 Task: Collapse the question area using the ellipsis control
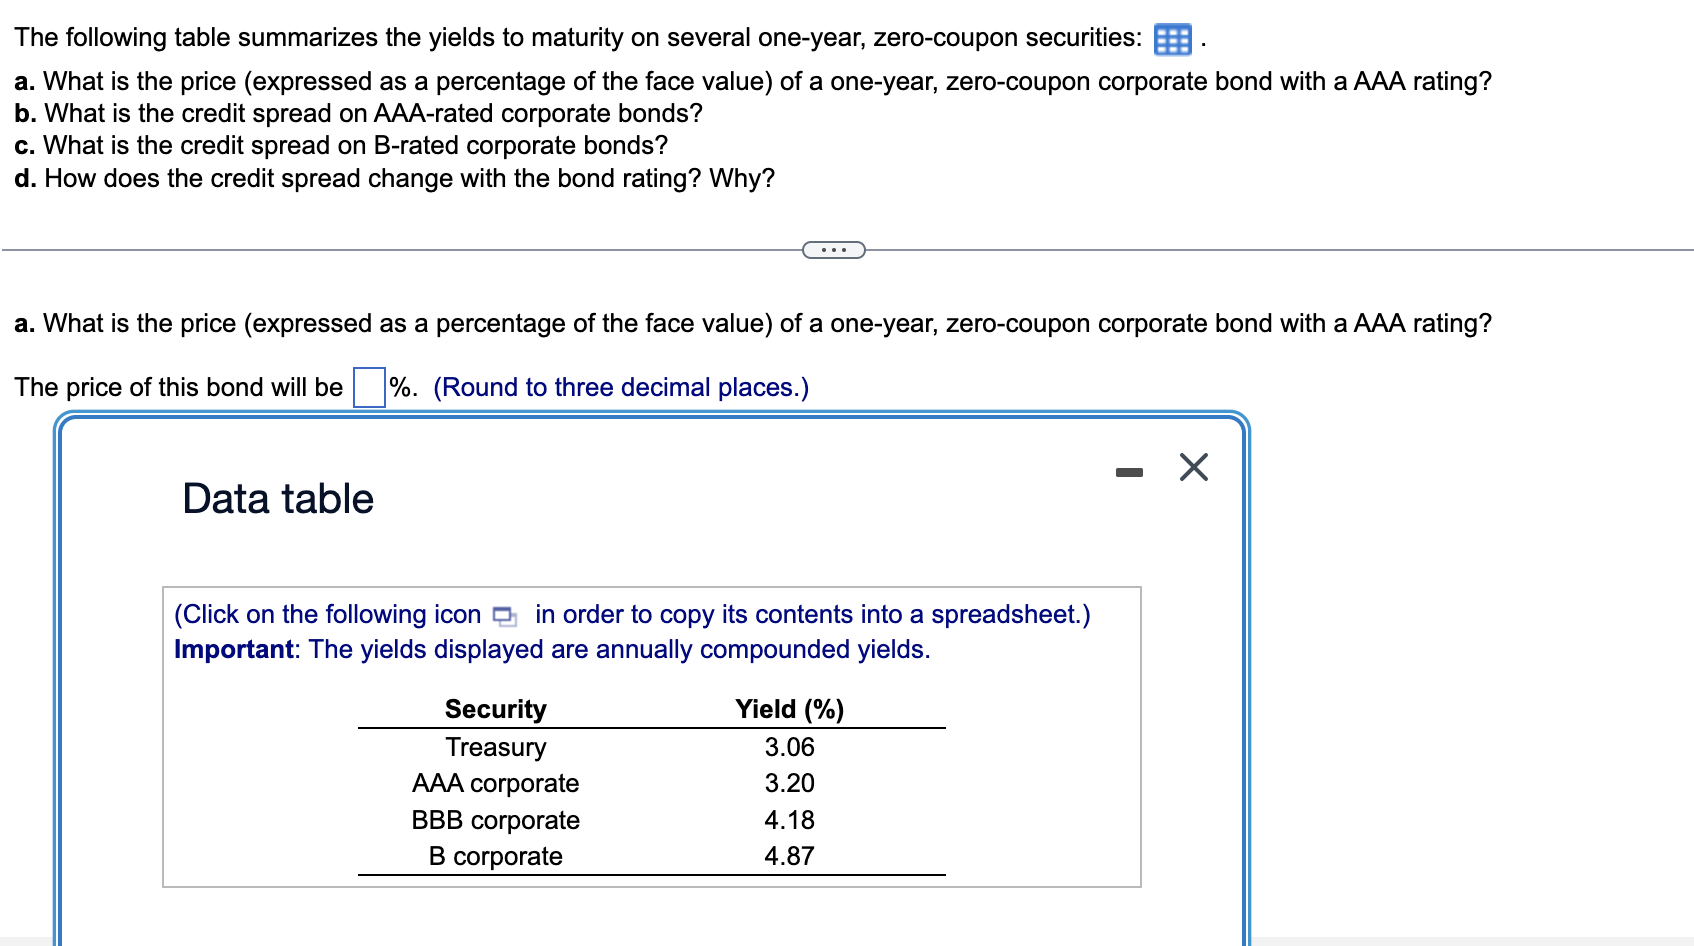833,249
